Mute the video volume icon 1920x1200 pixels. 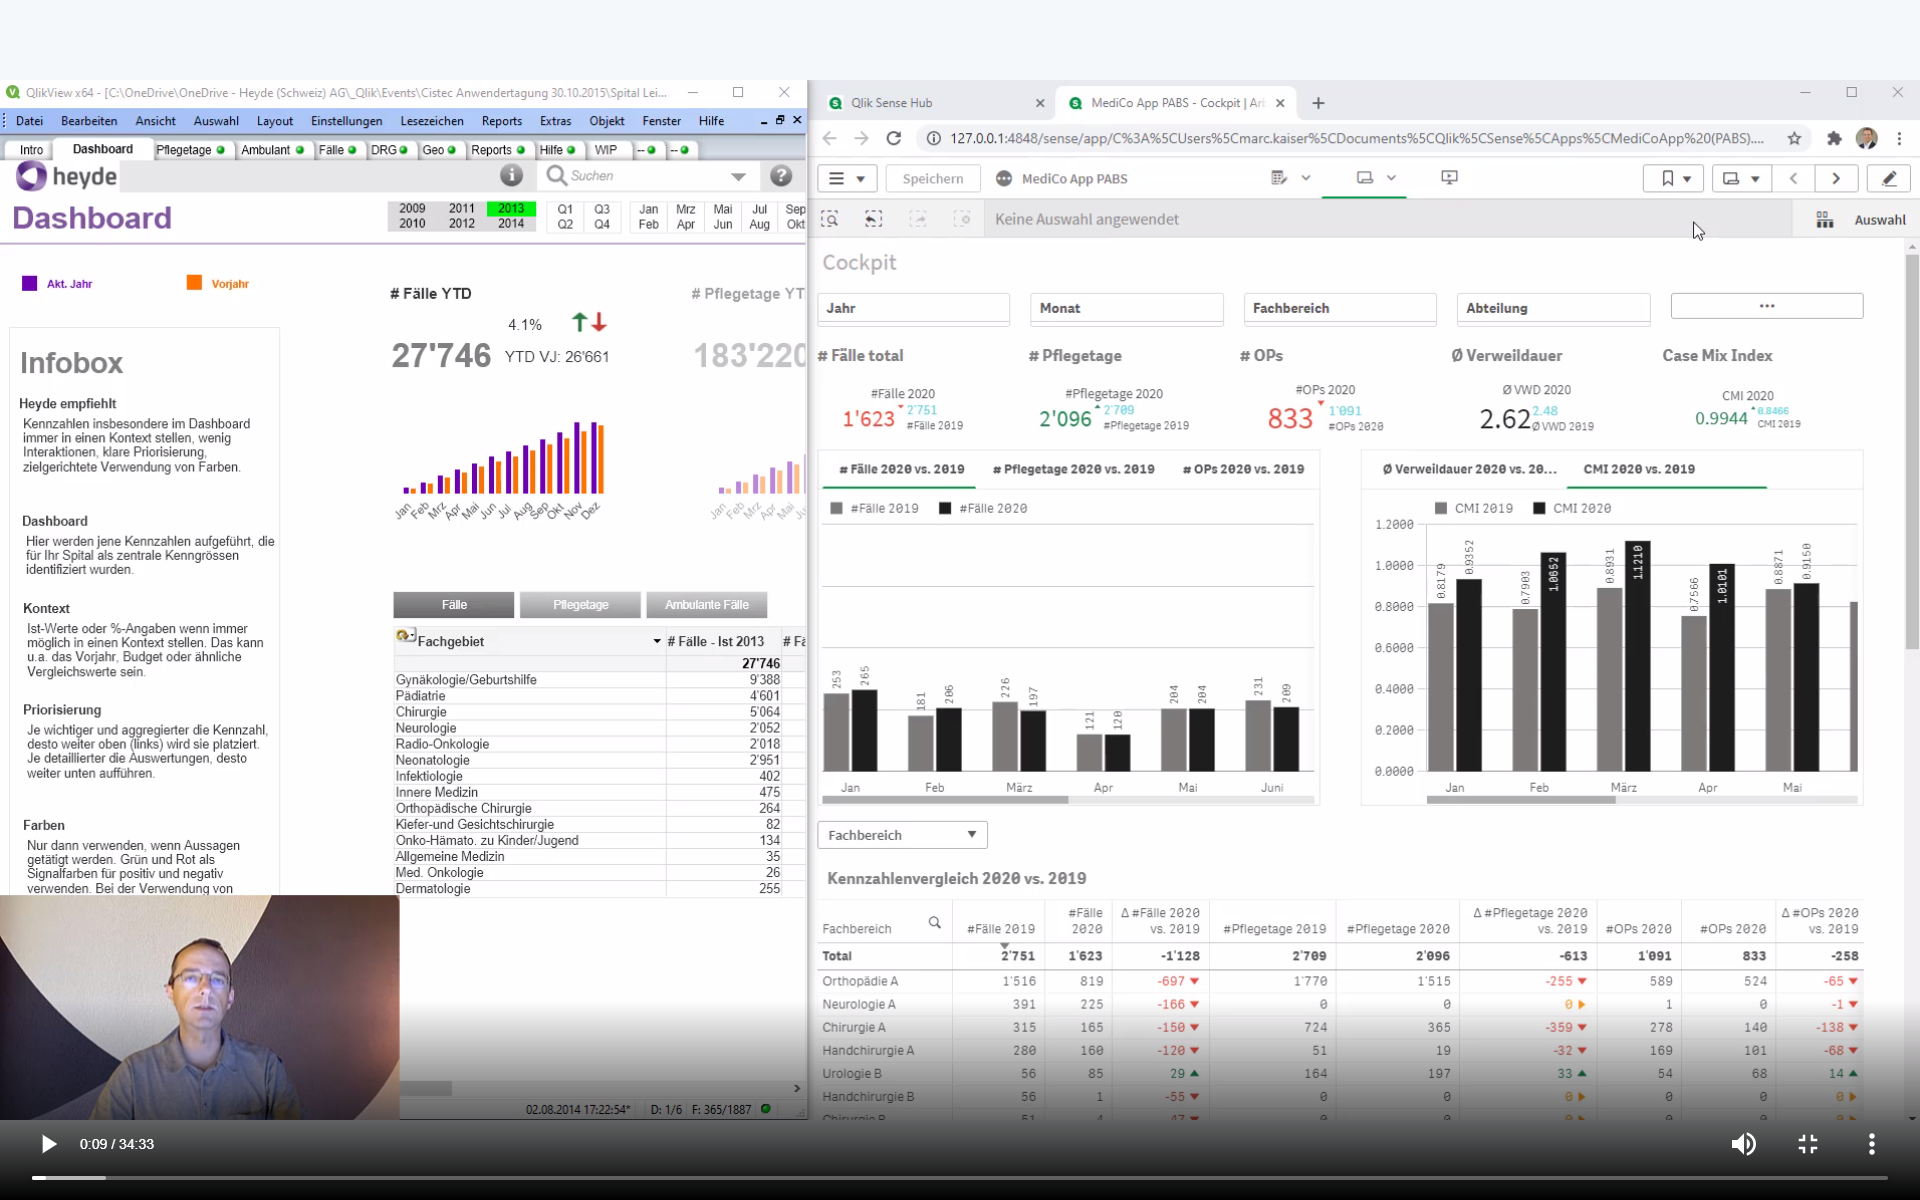point(1743,1144)
